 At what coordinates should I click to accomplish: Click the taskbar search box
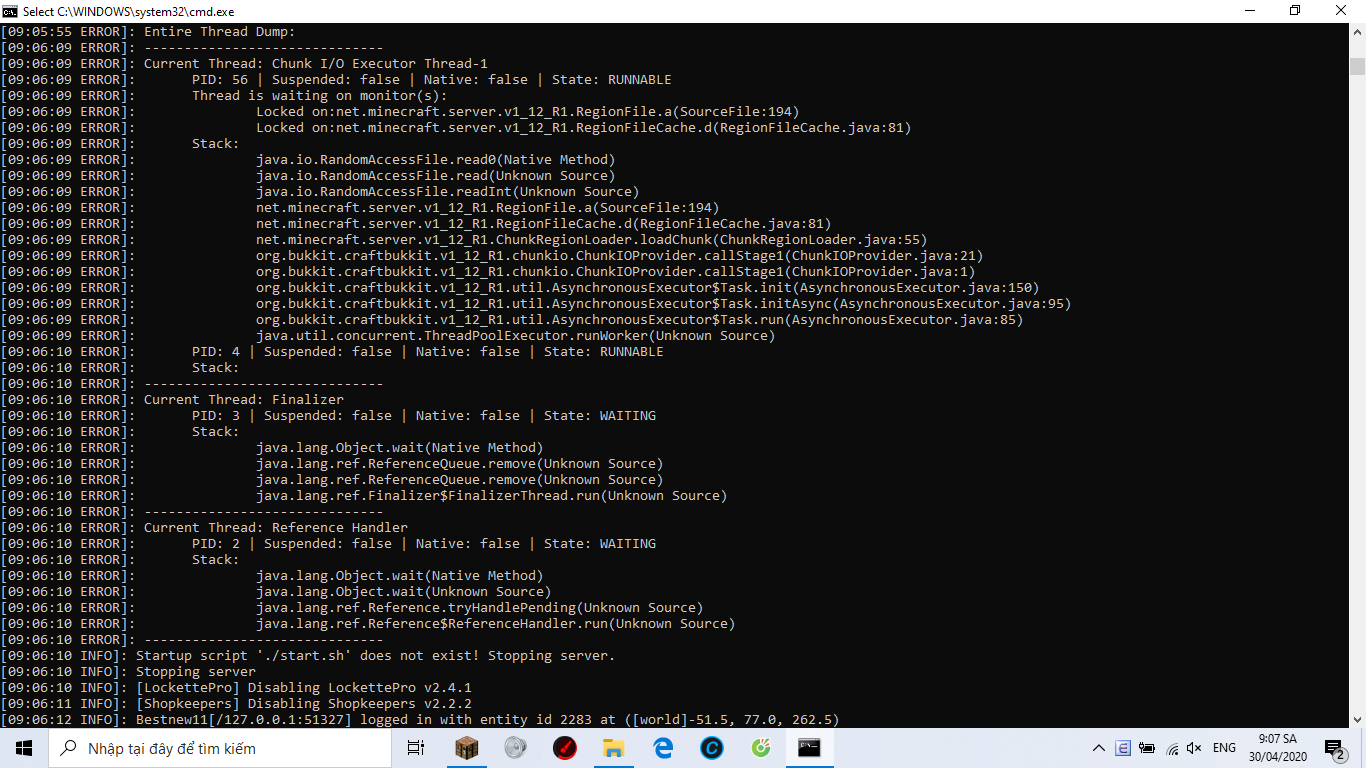(x=219, y=748)
